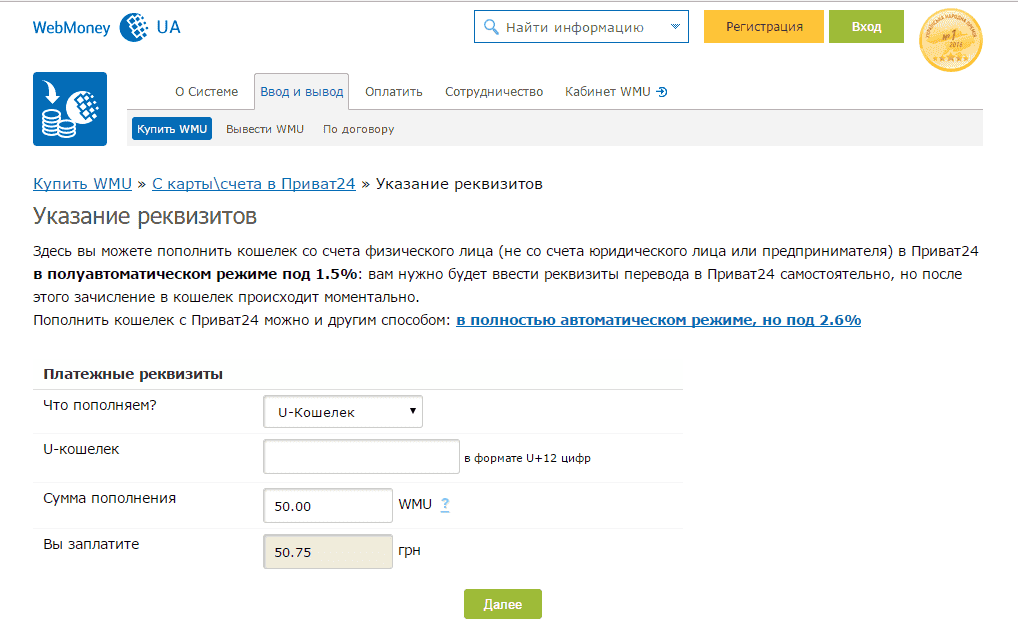
Task: Select Вывести WMU submenu item
Action: (265, 129)
